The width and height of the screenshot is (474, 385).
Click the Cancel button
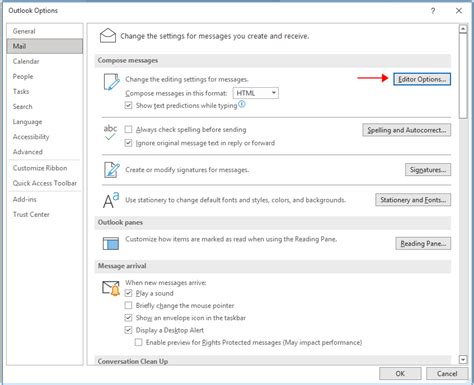pyautogui.click(x=447, y=374)
